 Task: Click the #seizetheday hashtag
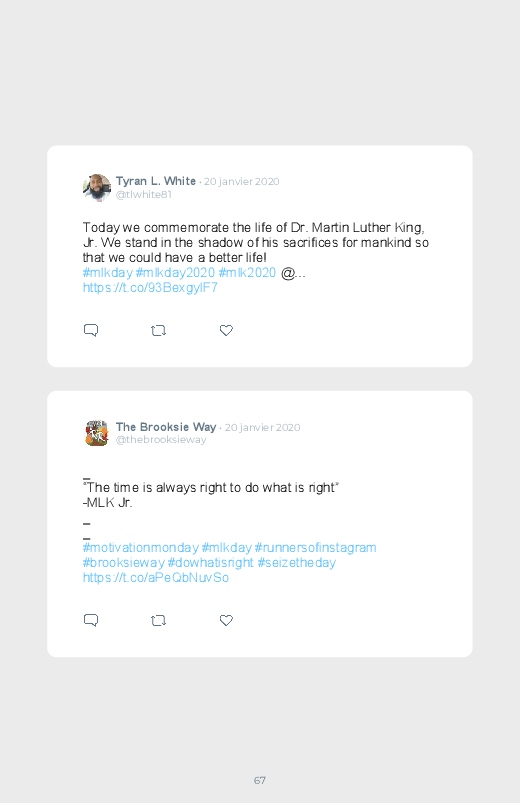pos(297,562)
